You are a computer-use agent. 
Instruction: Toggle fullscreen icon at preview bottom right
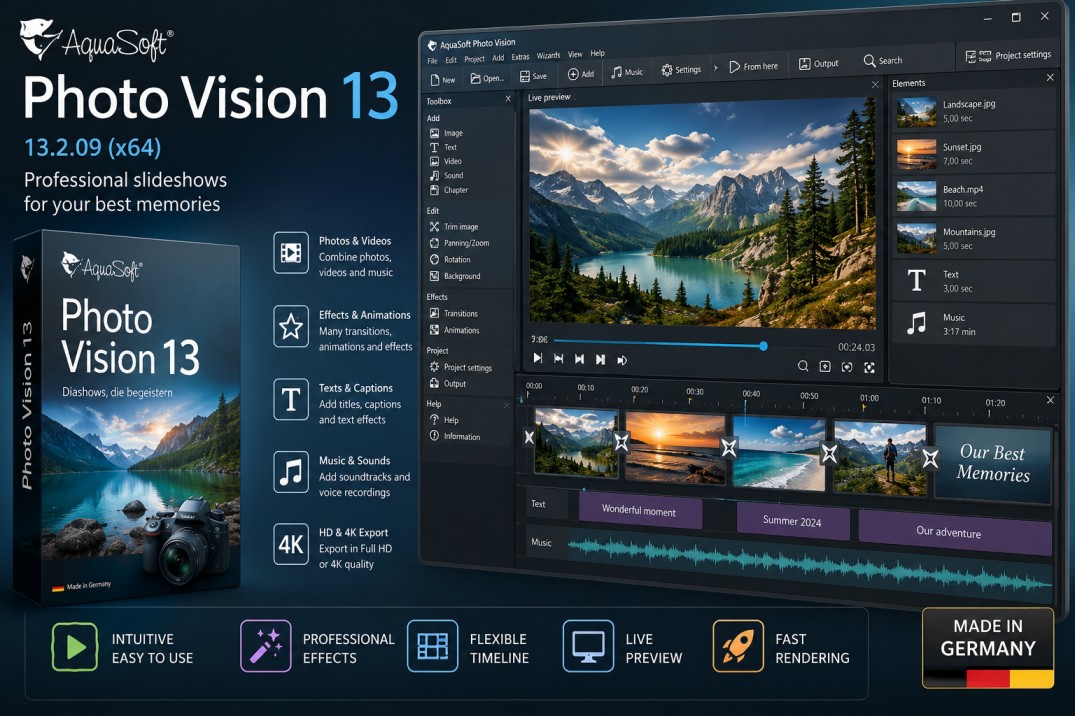tap(869, 368)
